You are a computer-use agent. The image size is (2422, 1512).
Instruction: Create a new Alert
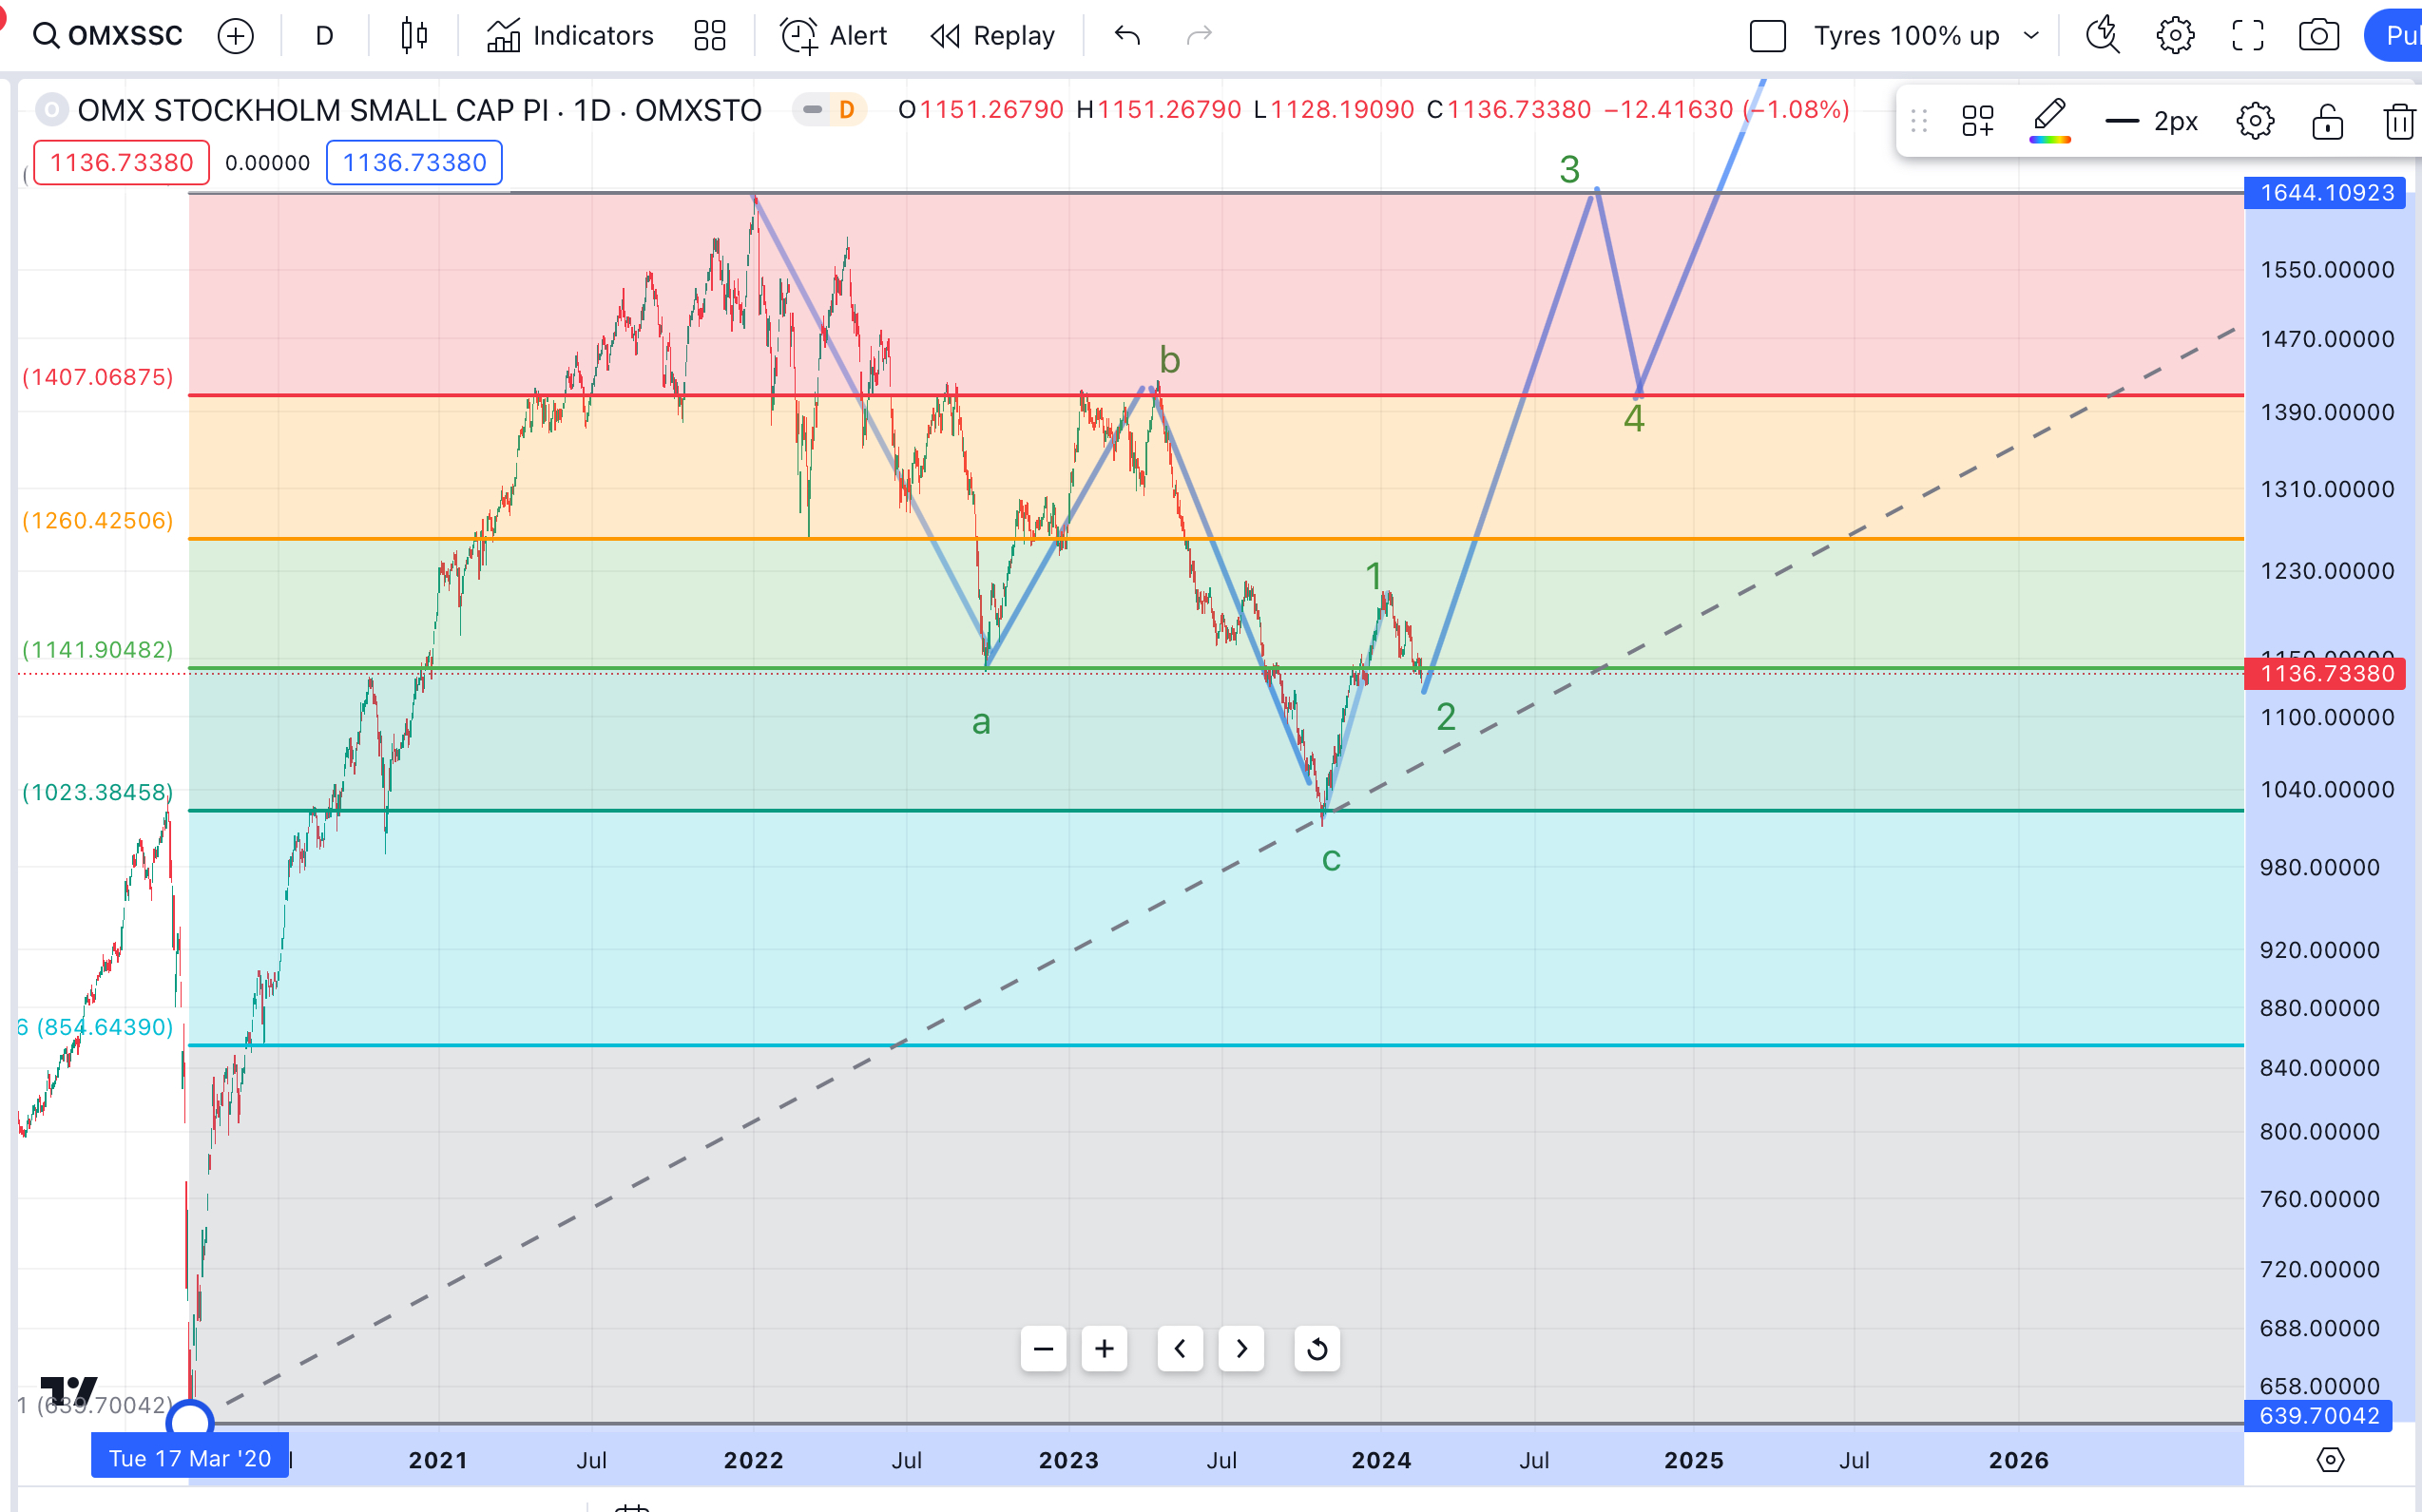834,36
